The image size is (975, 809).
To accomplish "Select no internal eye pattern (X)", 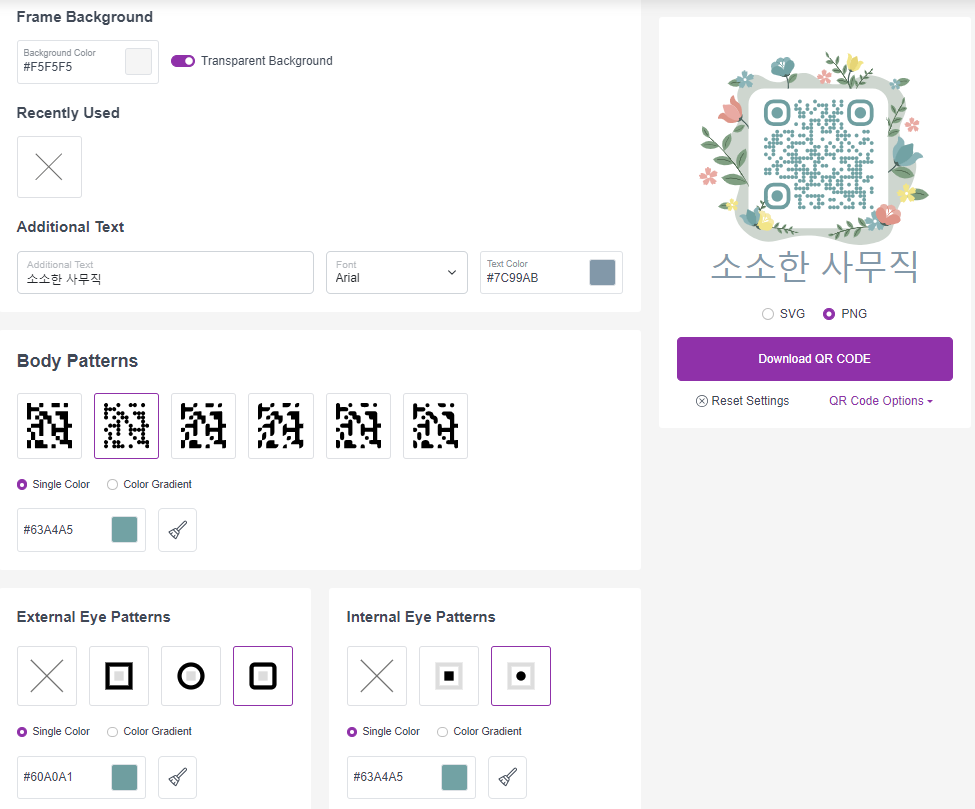I will click(x=377, y=676).
